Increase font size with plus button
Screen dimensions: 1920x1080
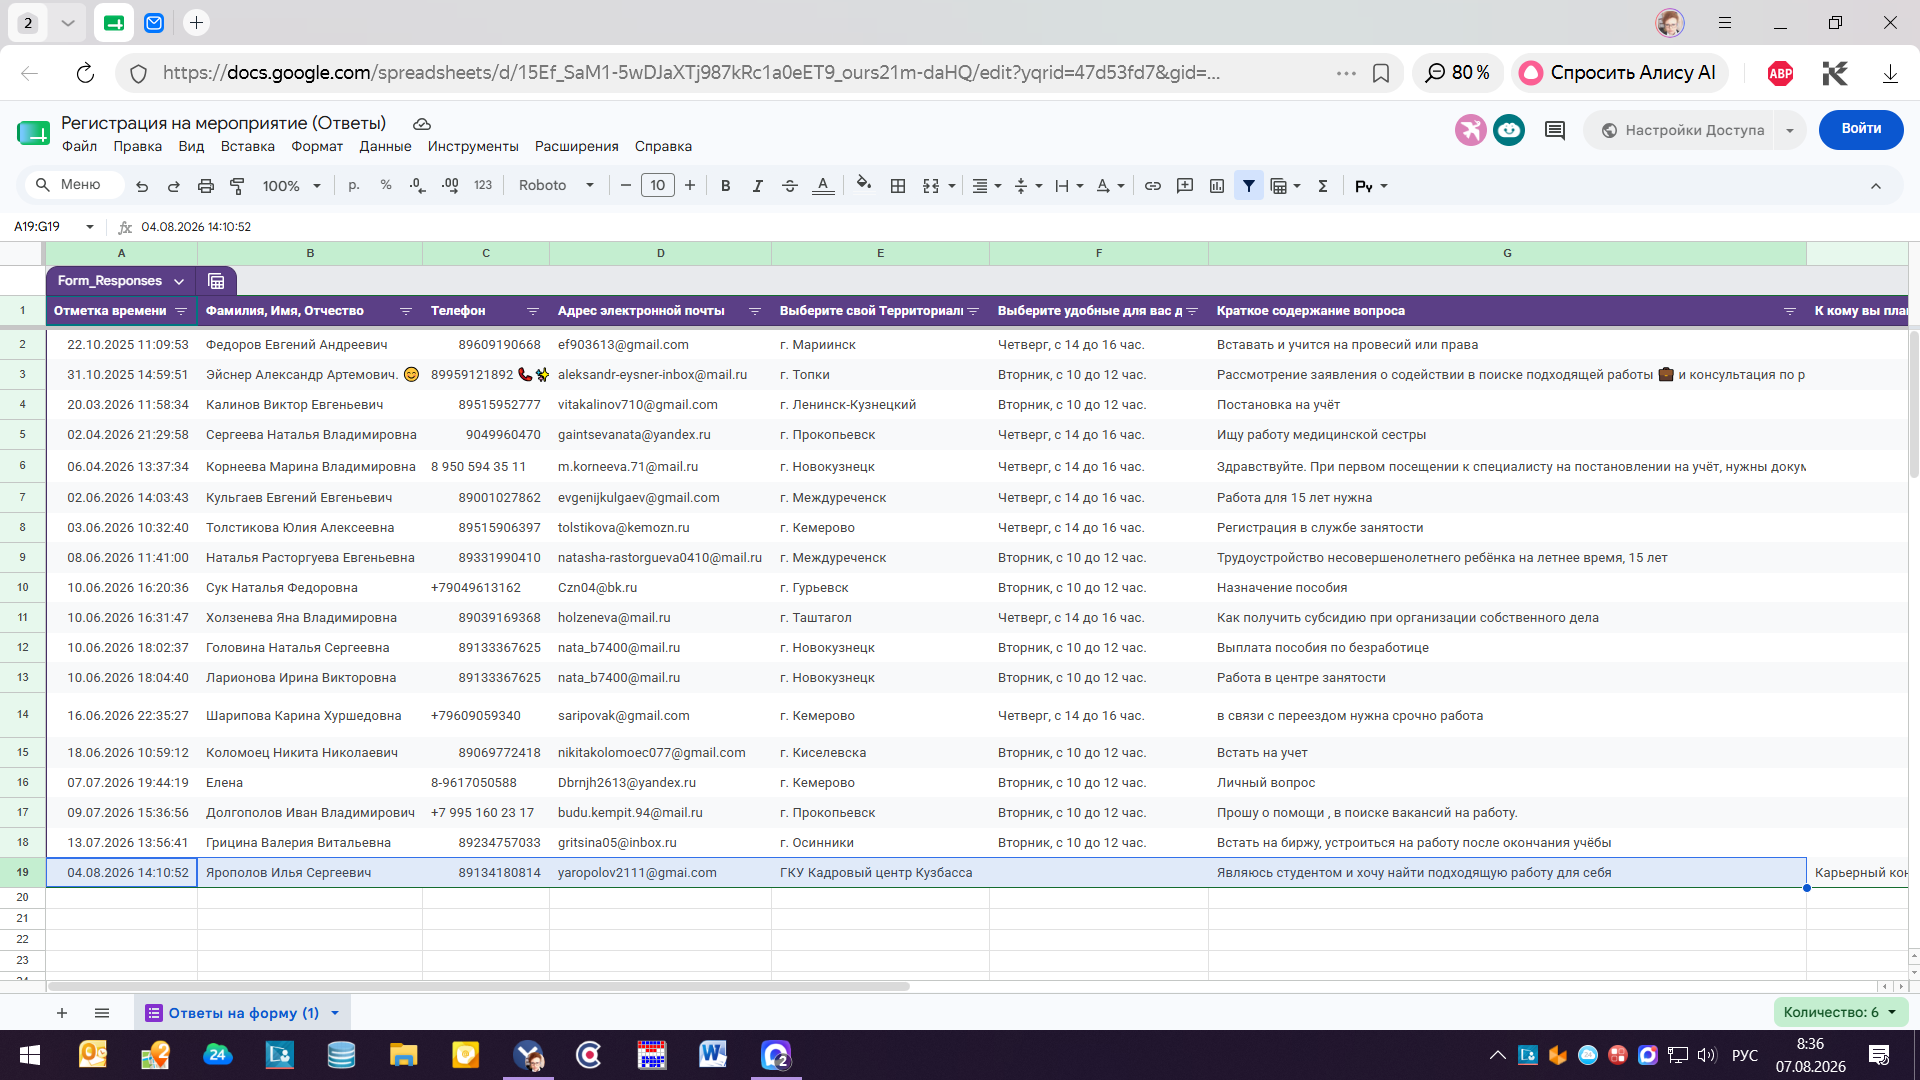click(x=690, y=185)
